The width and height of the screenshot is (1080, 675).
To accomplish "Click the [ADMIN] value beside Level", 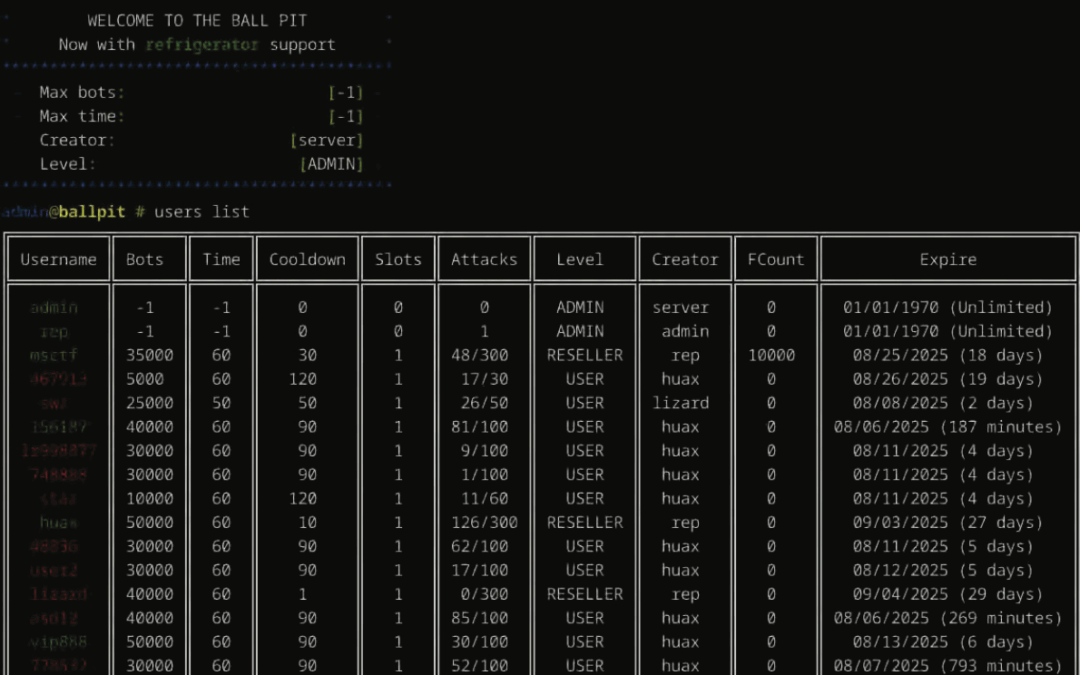I will (331, 165).
